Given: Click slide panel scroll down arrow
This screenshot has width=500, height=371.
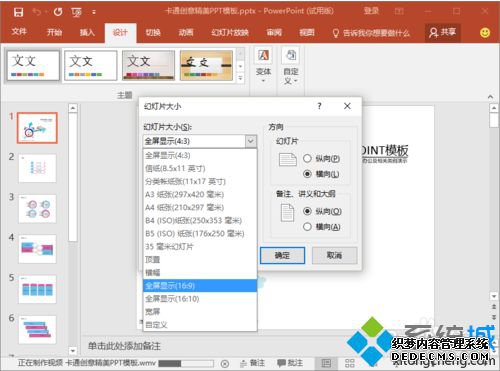Looking at the screenshot, I should point(73,351).
